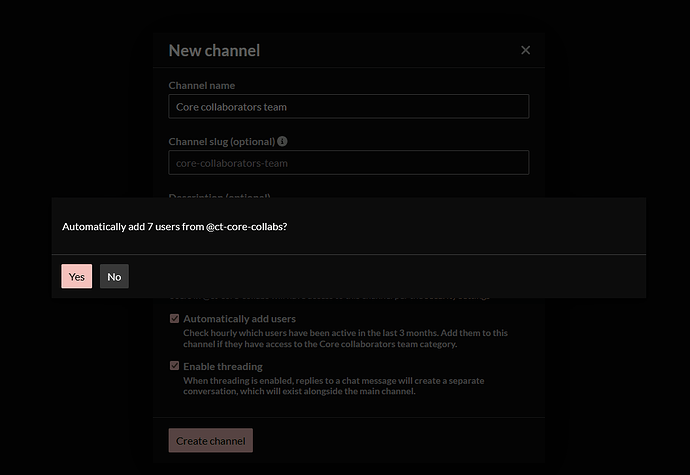690x475 pixels.
Task: Decline by clicking the No button
Action: point(114,276)
